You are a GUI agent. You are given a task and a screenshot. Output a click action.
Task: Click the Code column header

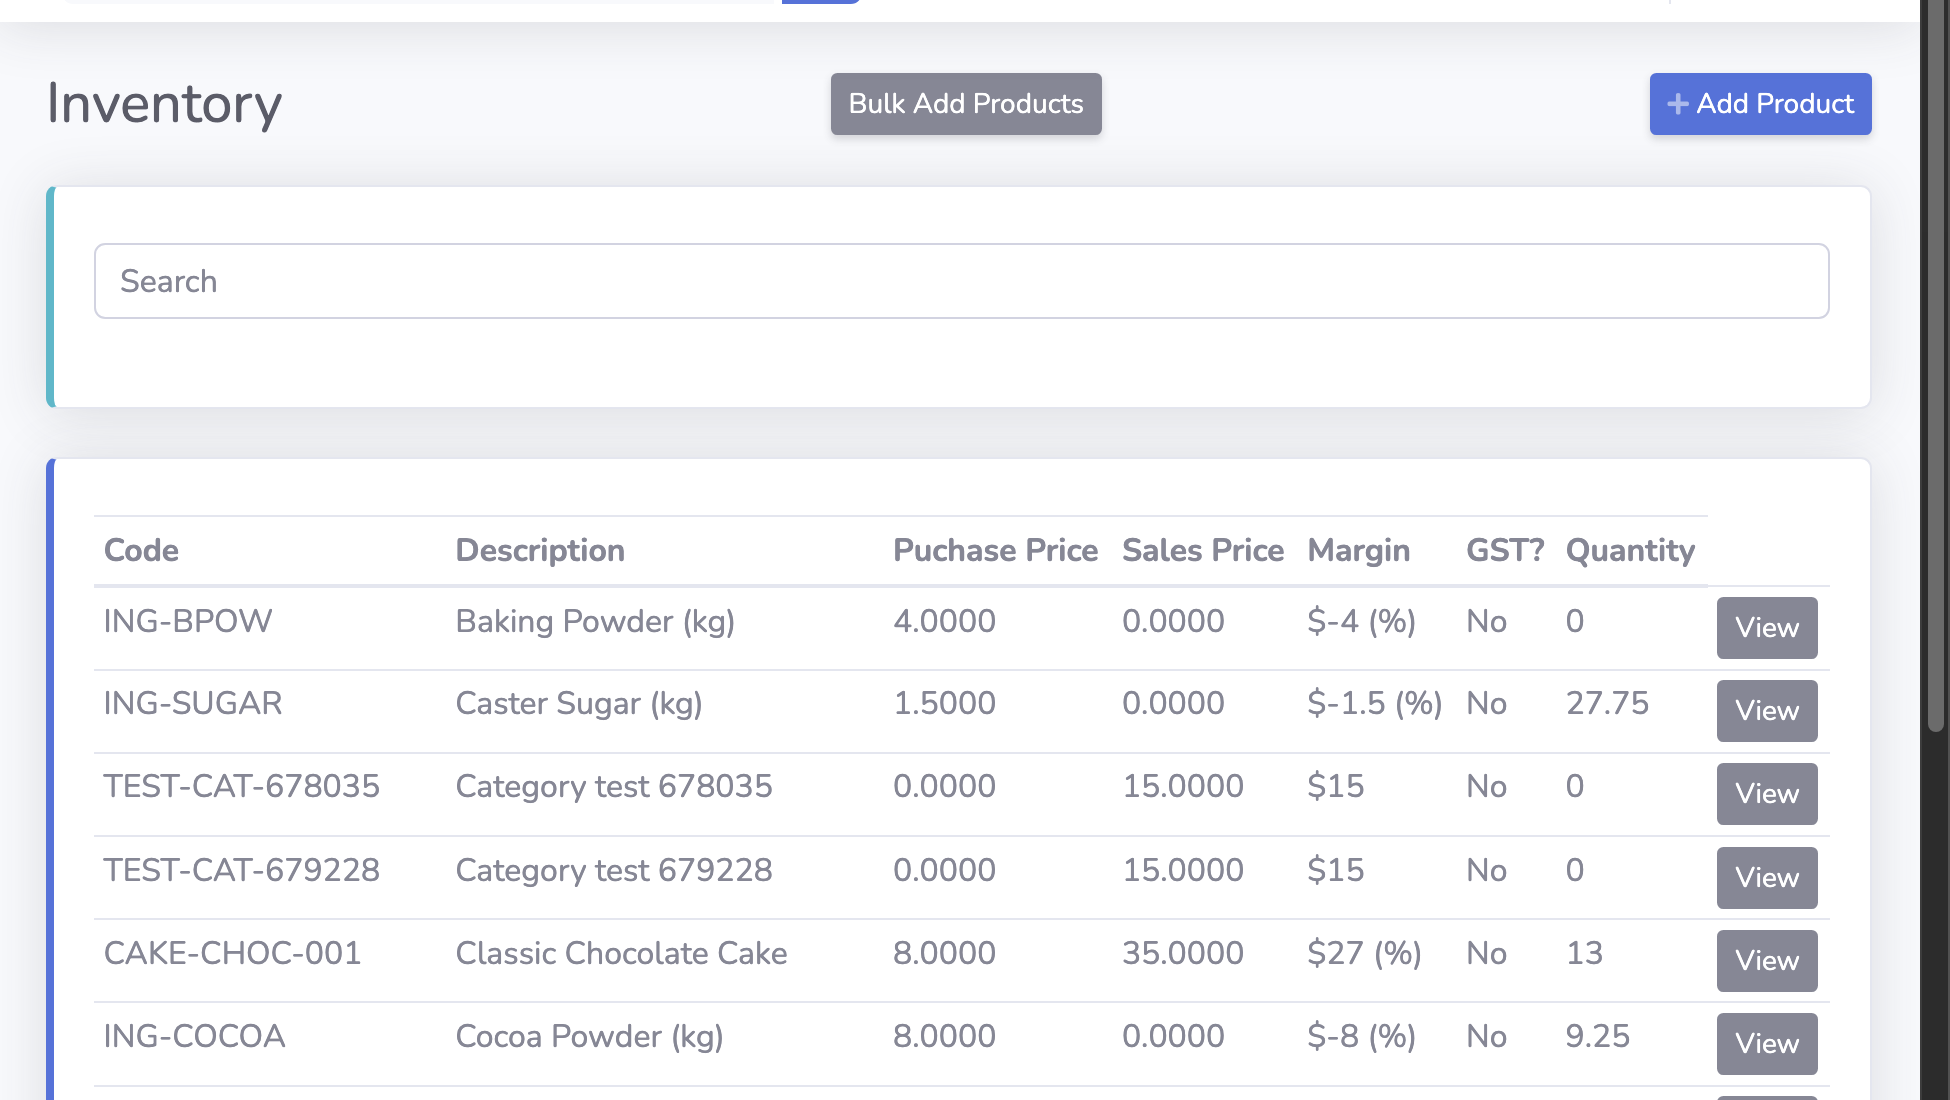pos(141,550)
